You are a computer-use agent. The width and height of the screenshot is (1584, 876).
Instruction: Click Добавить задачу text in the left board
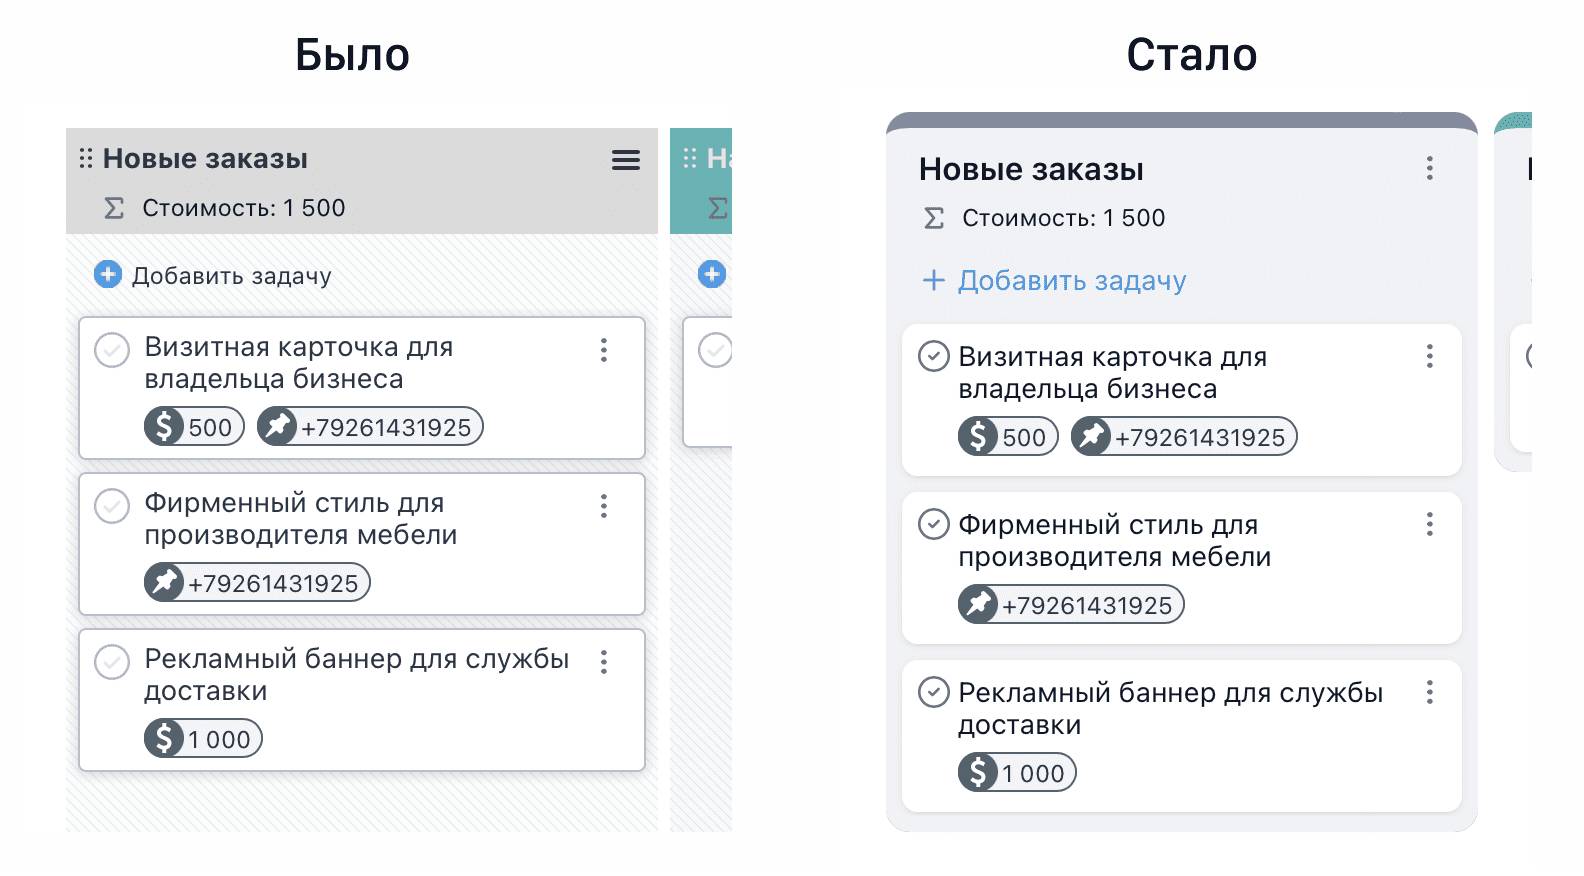click(232, 276)
